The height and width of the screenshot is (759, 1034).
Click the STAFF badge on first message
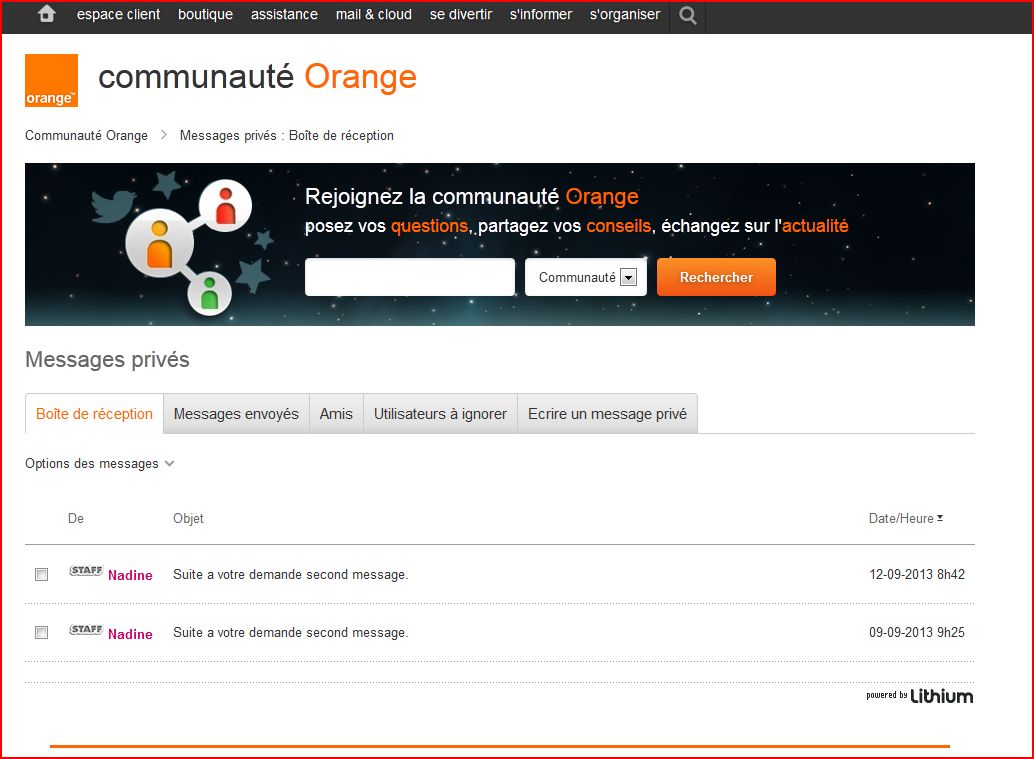[86, 572]
